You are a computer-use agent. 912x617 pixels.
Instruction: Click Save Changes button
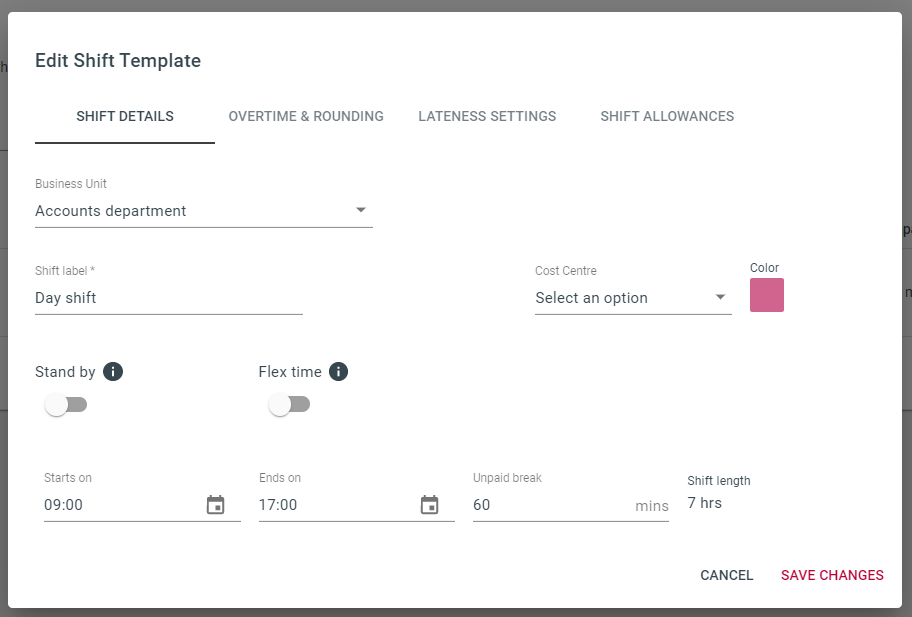(832, 575)
